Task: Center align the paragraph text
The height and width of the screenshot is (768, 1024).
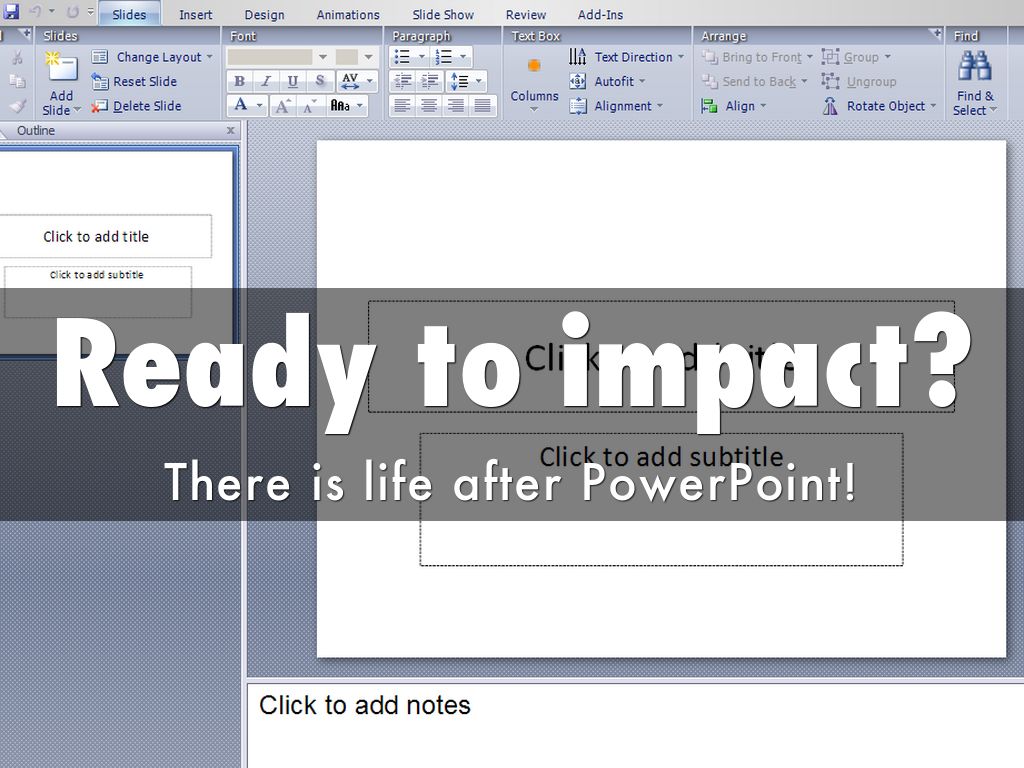Action: tap(429, 106)
